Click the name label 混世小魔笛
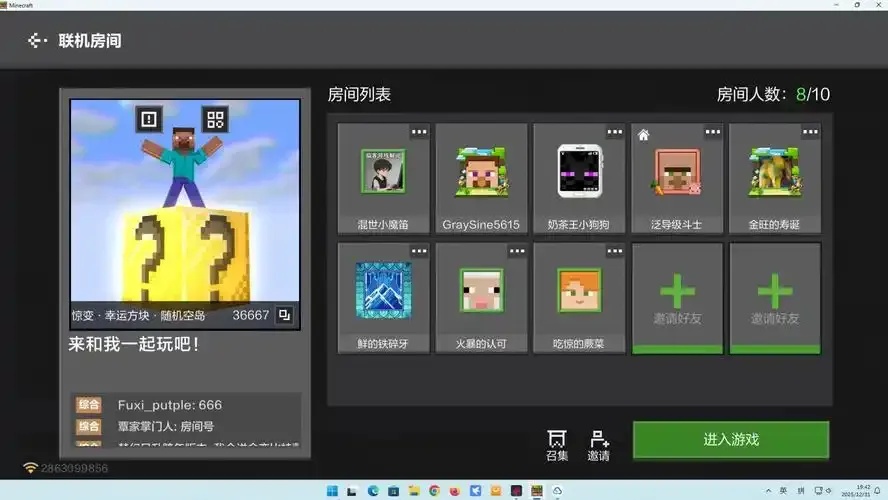The image size is (888, 500). pyautogui.click(x=383, y=225)
